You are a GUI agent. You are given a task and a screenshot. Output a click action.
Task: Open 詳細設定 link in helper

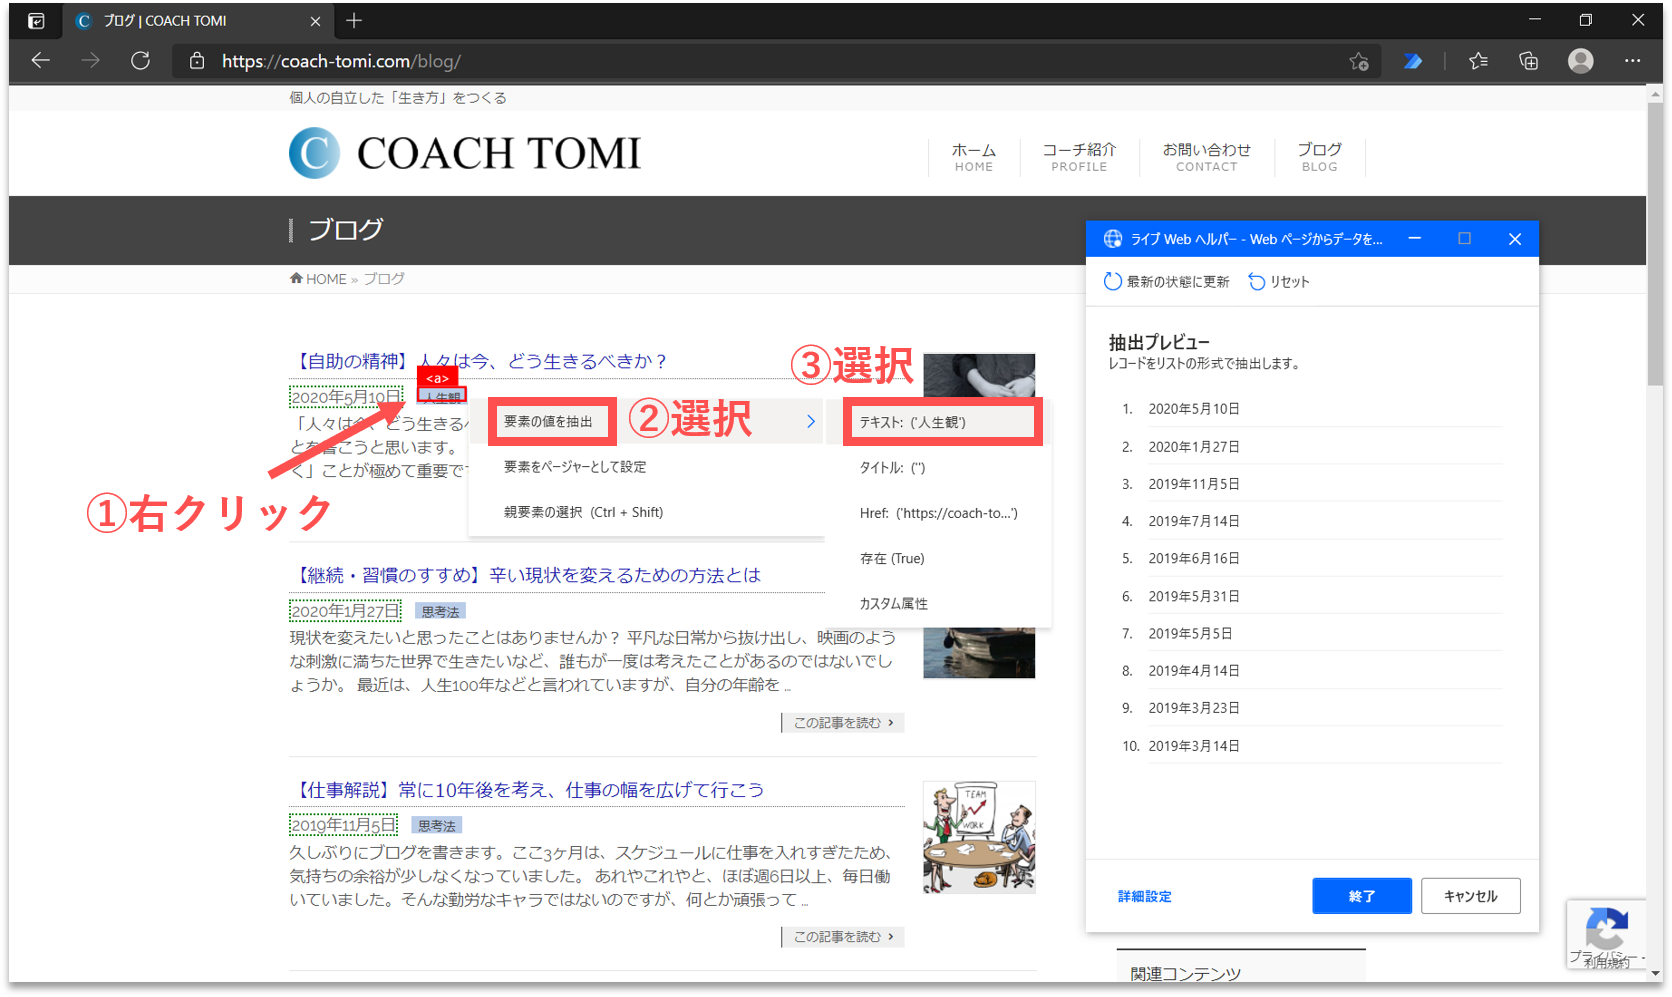(x=1144, y=897)
